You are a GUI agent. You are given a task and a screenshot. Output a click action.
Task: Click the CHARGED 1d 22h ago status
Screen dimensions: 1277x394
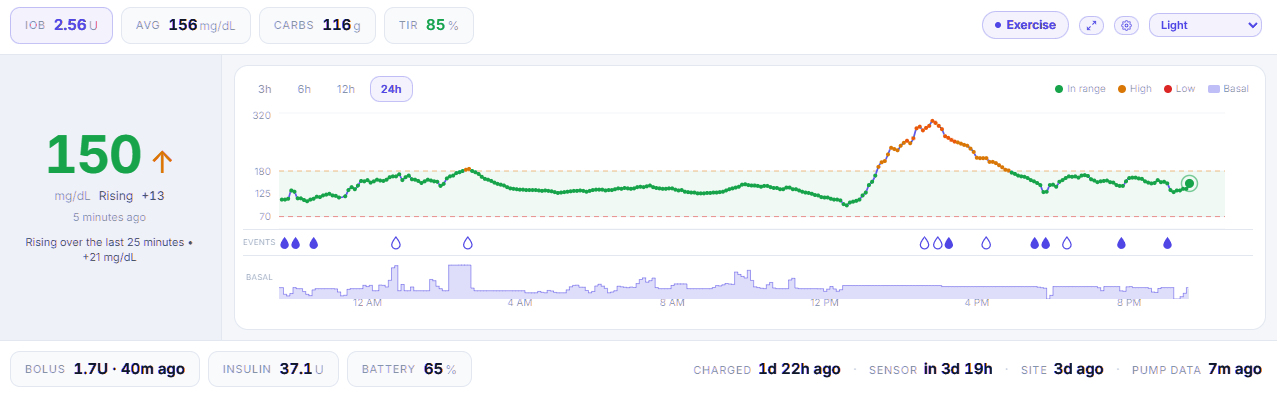(767, 369)
